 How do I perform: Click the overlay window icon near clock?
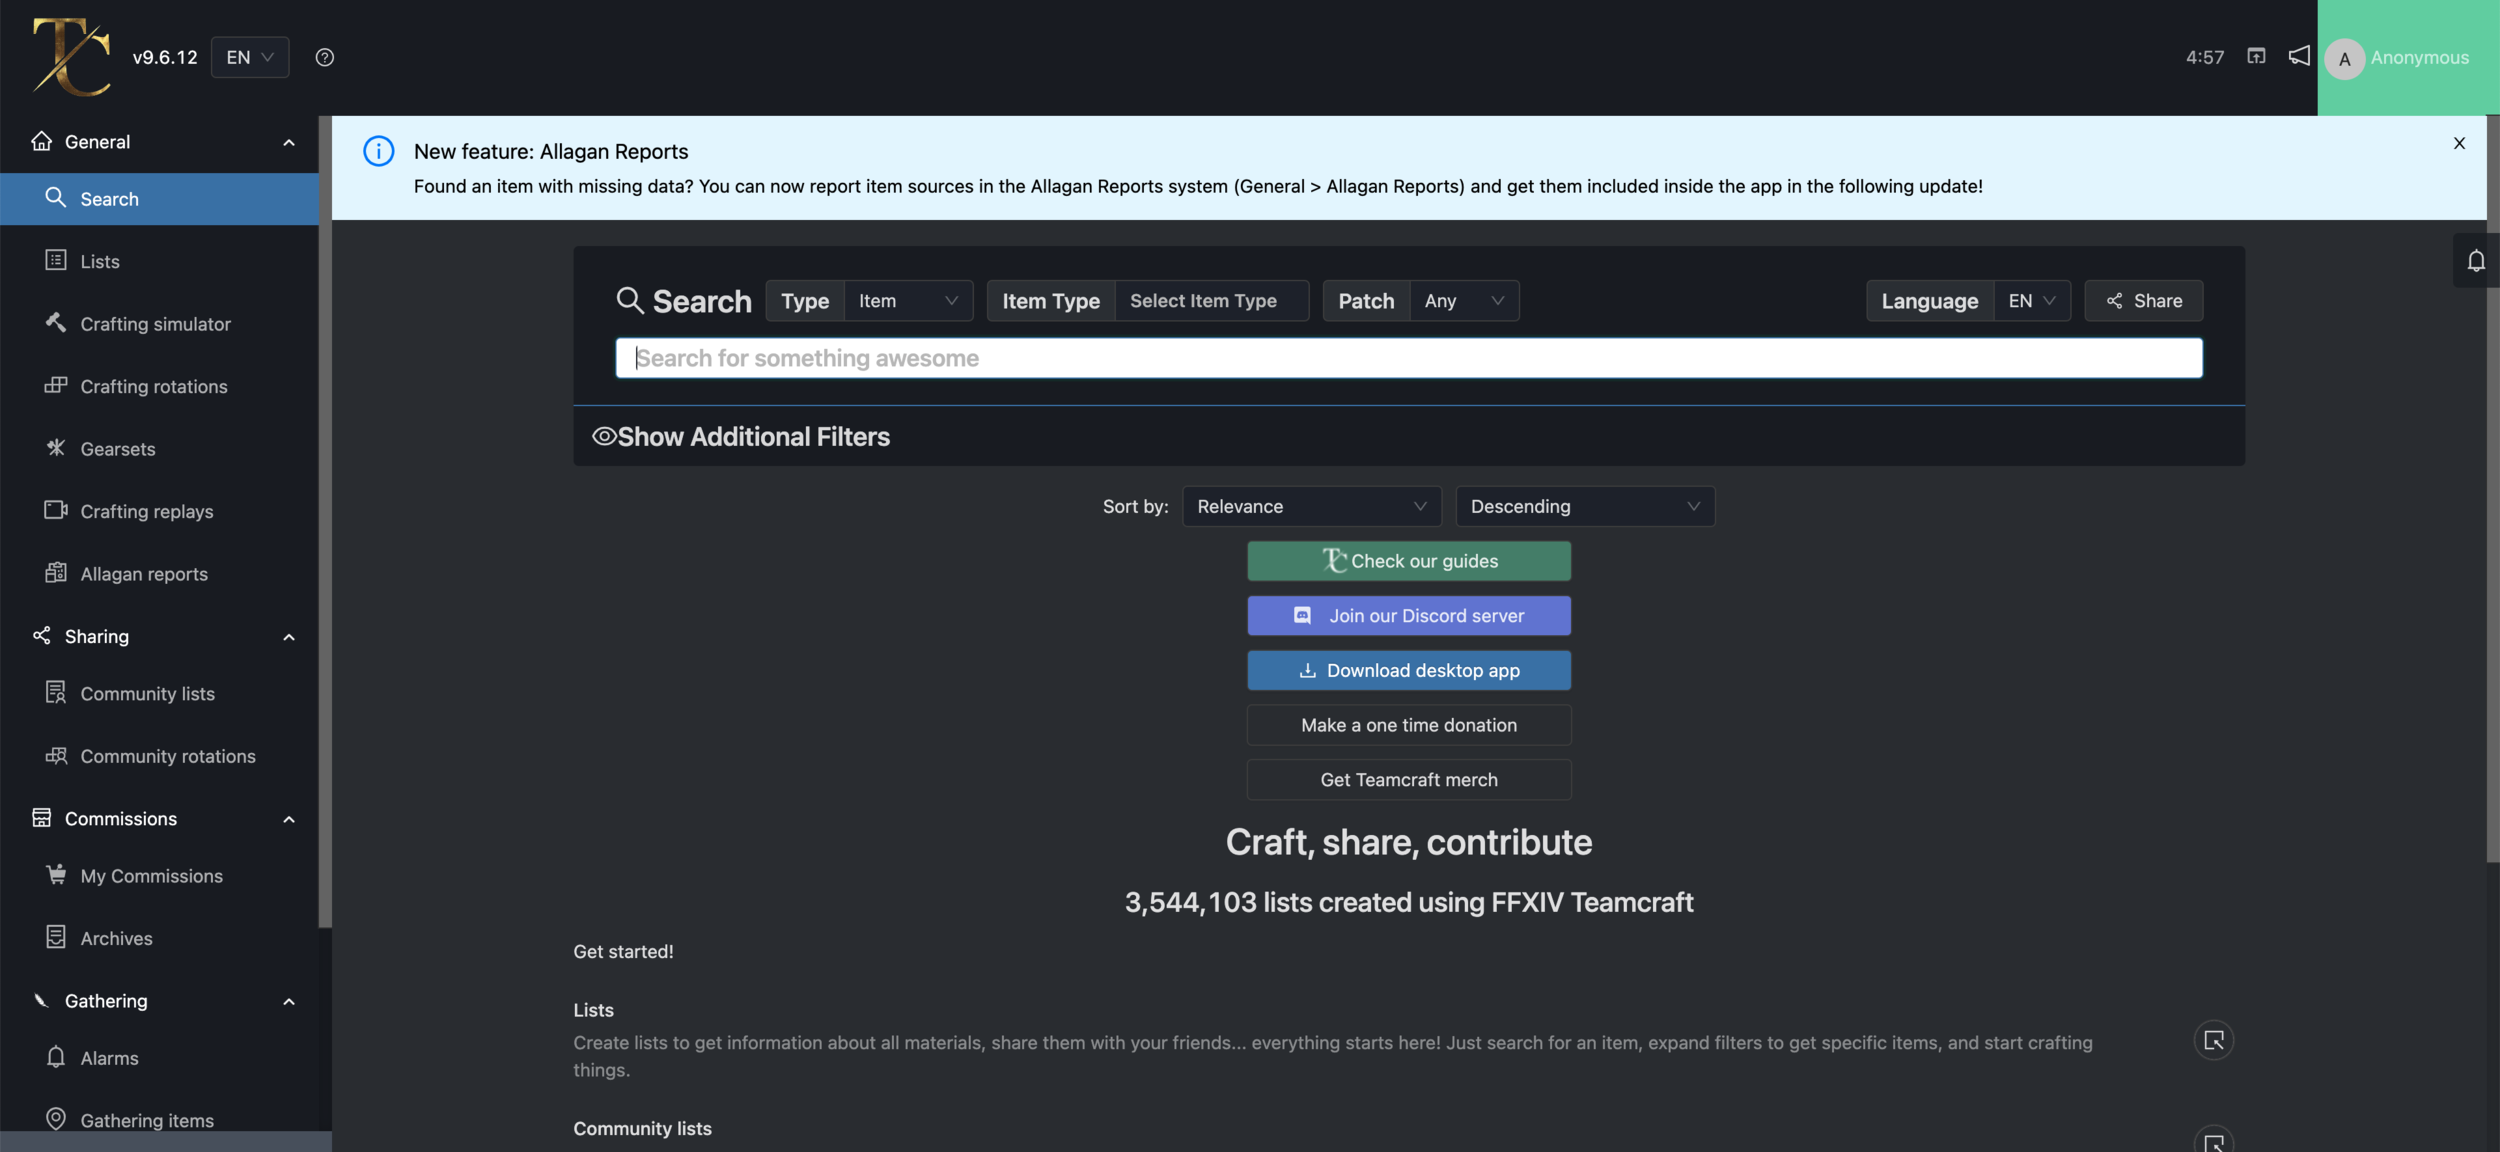pos(2256,56)
